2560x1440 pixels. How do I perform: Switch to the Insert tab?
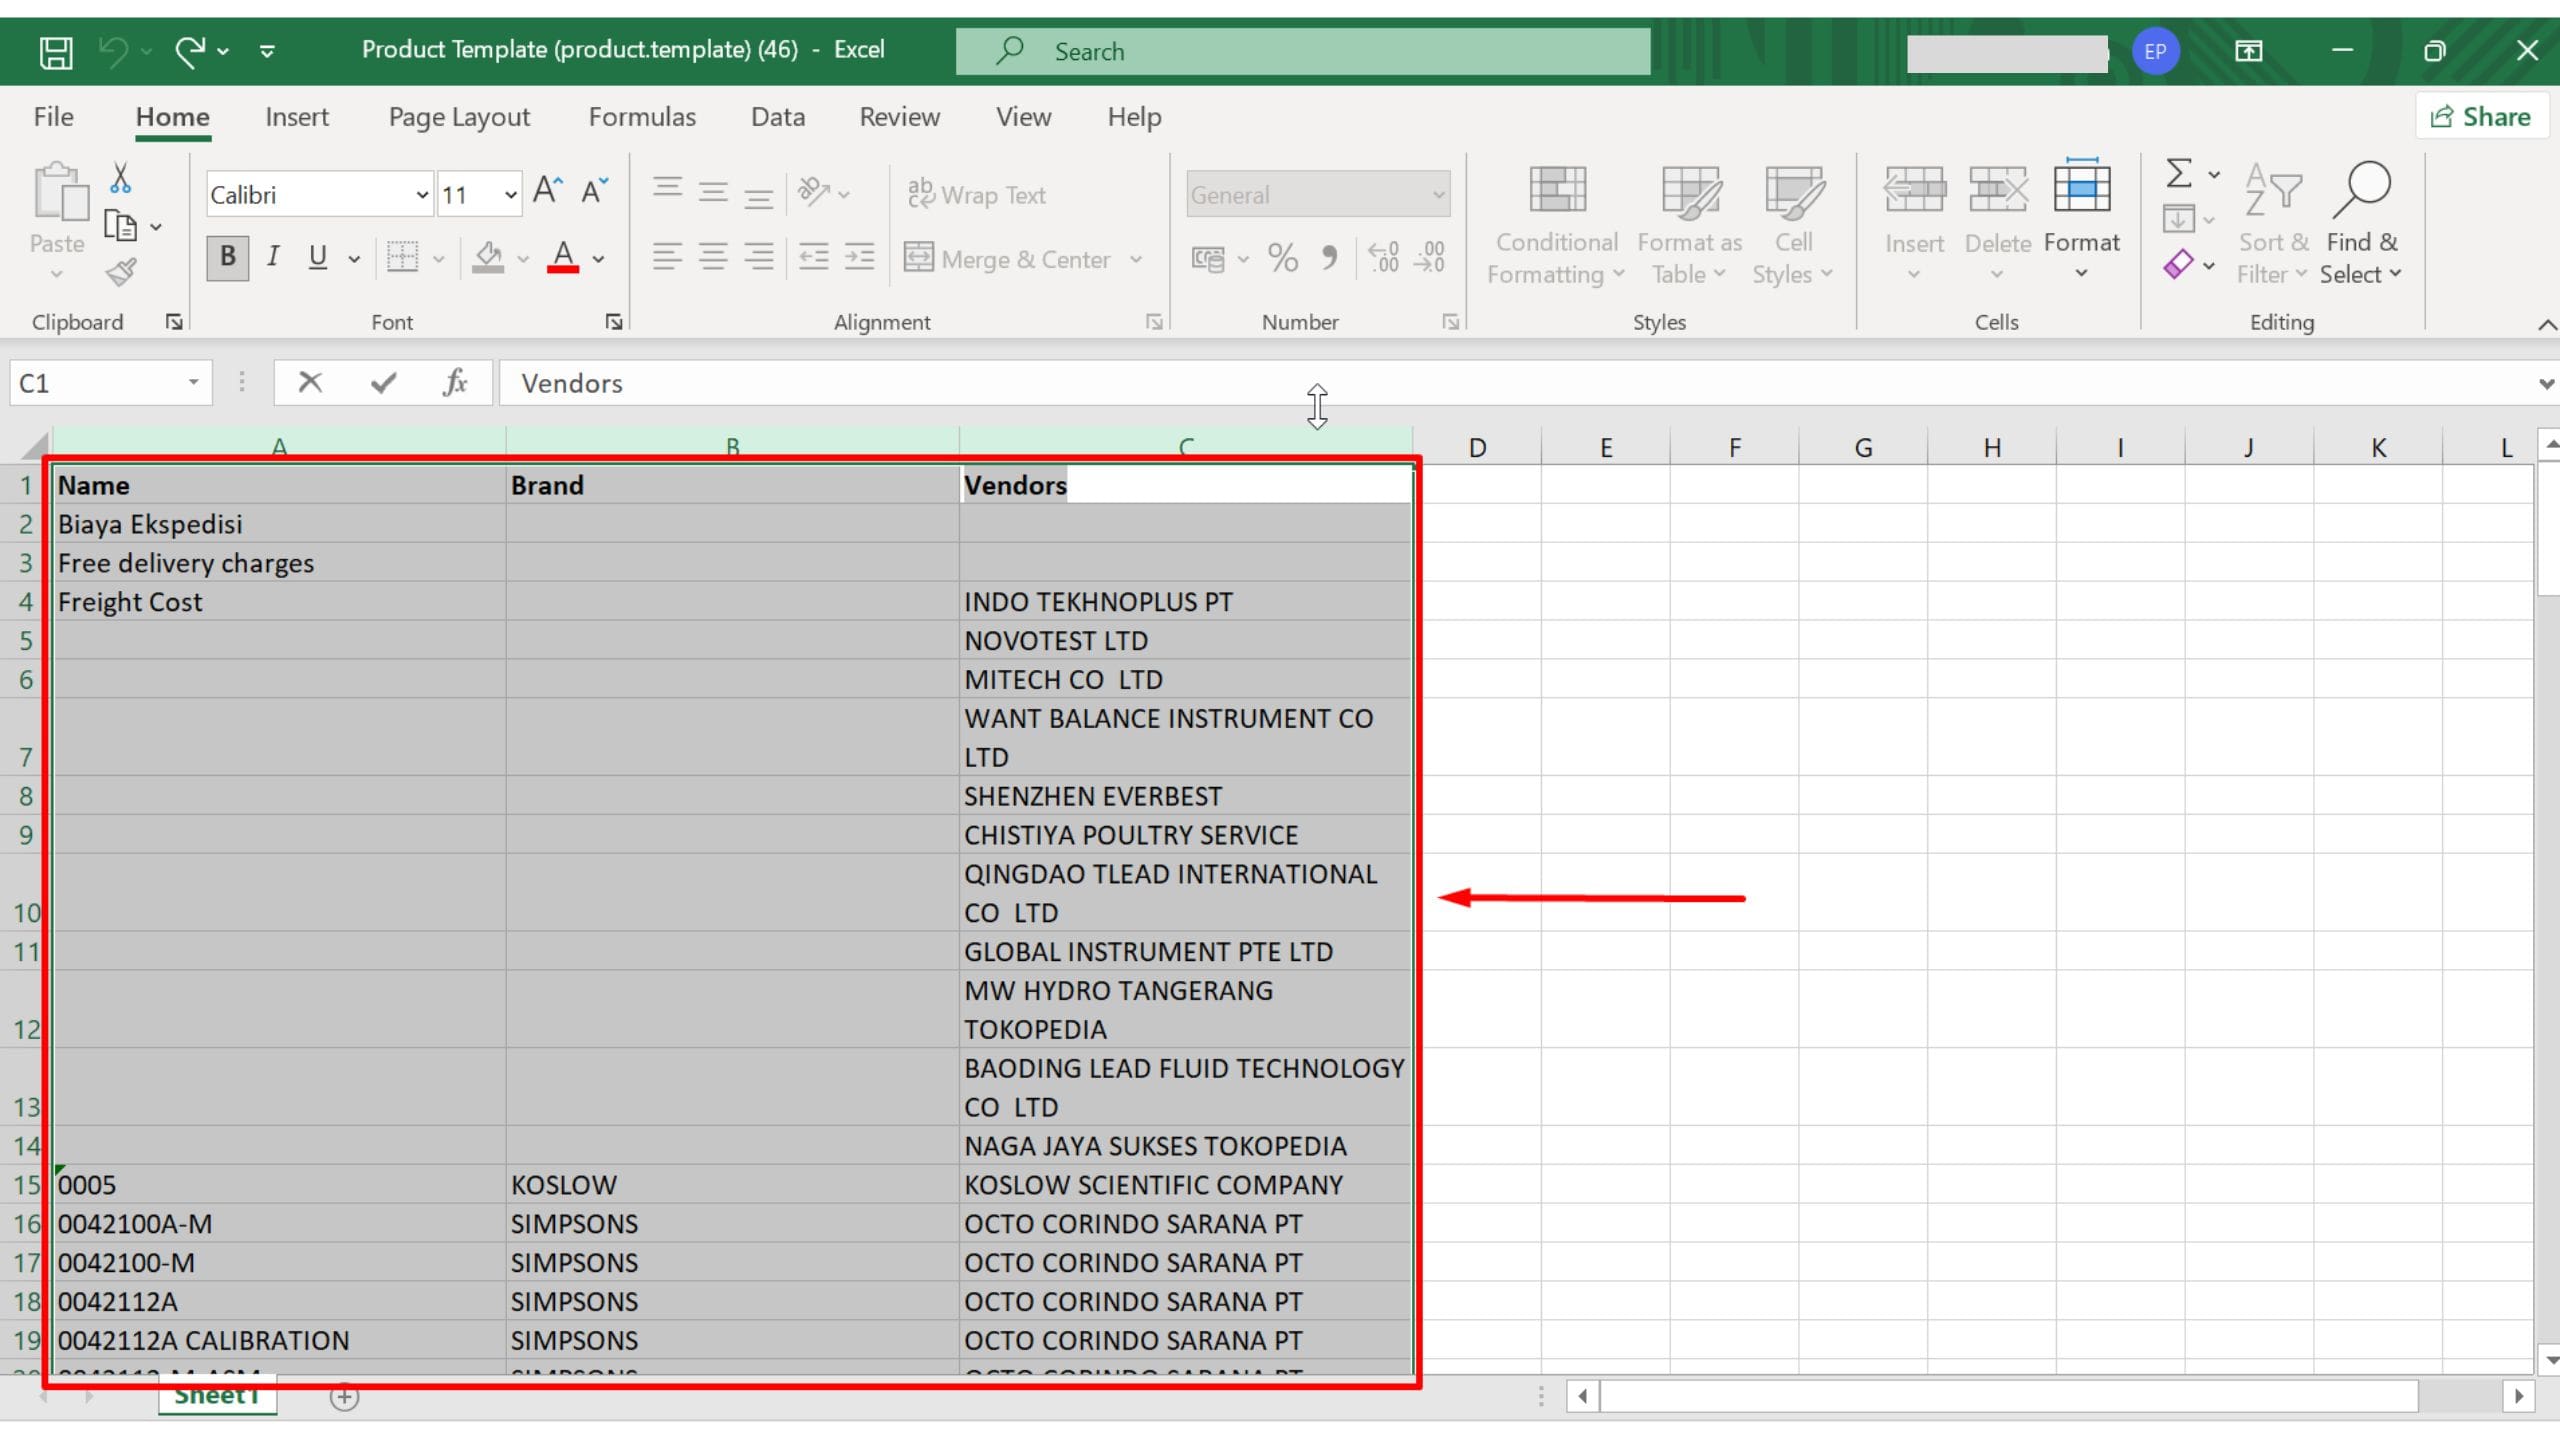point(297,117)
